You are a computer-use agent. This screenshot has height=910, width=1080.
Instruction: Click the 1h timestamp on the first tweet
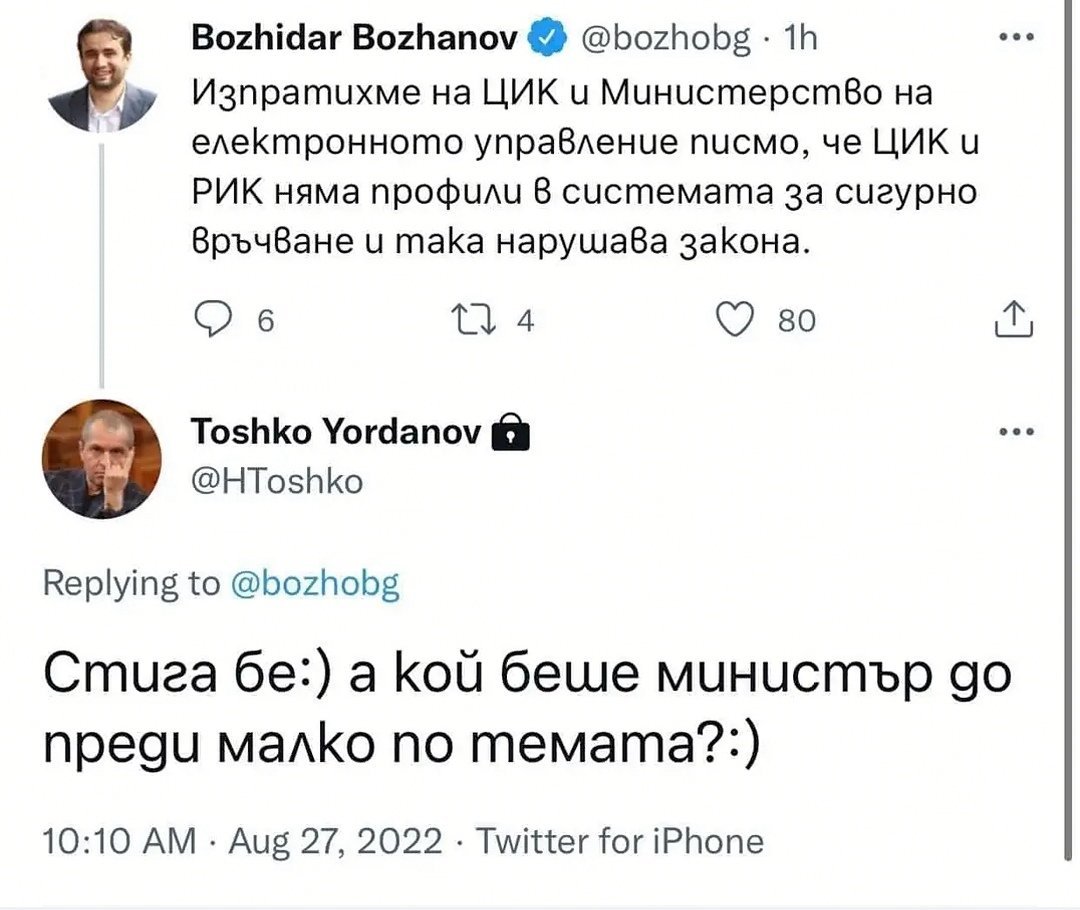pyautogui.click(x=799, y=40)
